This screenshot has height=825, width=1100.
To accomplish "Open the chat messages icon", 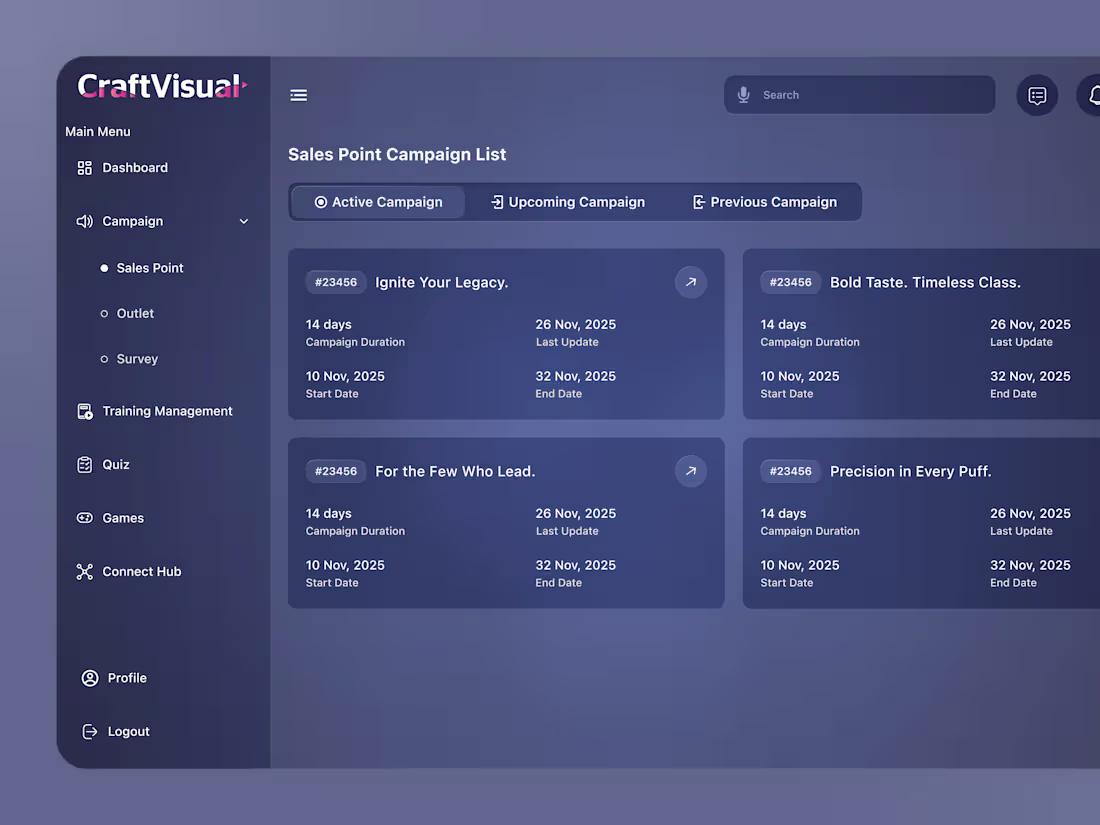I will (1037, 95).
